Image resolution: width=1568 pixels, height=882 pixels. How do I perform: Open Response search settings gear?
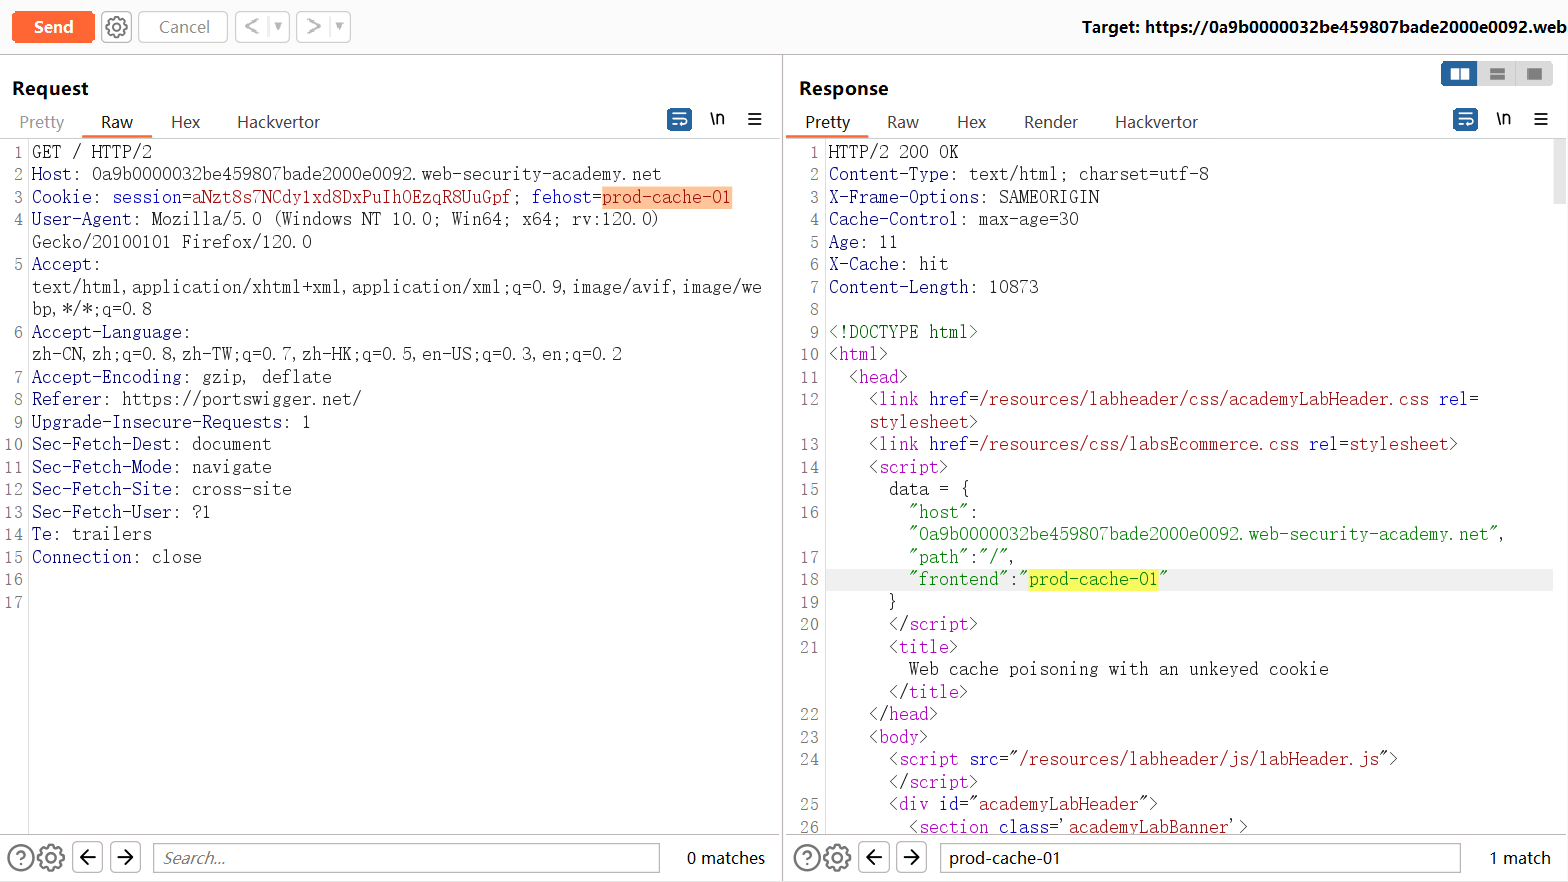[838, 858]
